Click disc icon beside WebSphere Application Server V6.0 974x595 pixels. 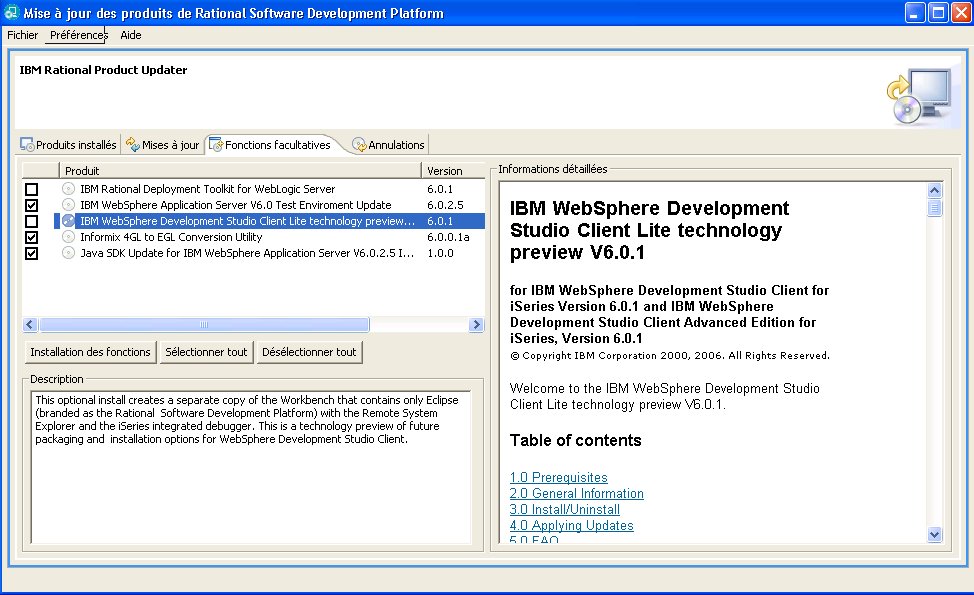[x=68, y=205]
